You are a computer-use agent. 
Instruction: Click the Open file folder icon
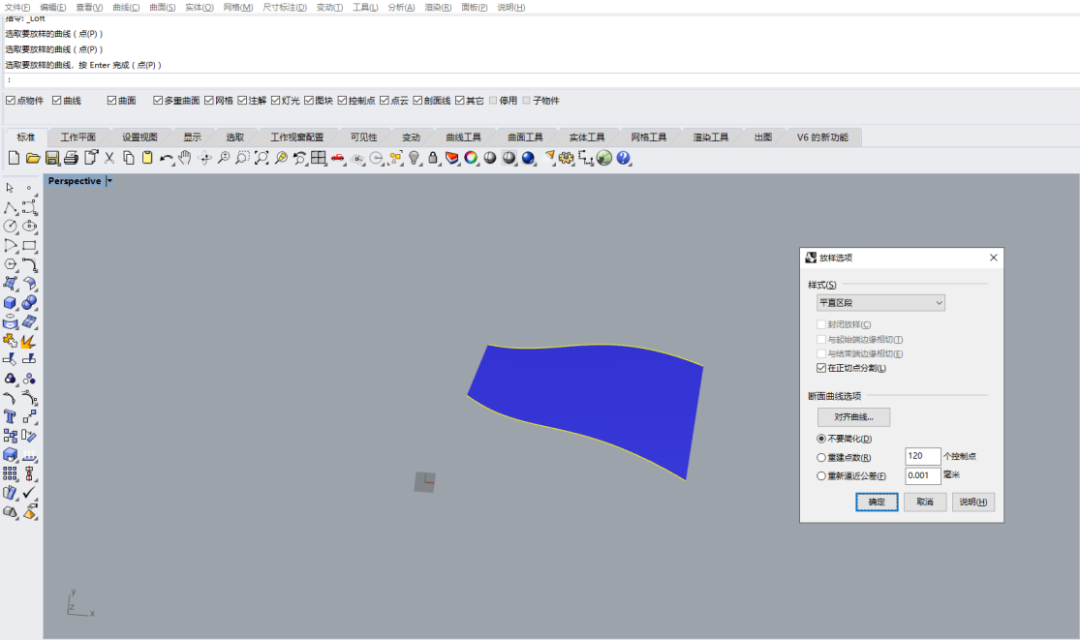tap(33, 158)
